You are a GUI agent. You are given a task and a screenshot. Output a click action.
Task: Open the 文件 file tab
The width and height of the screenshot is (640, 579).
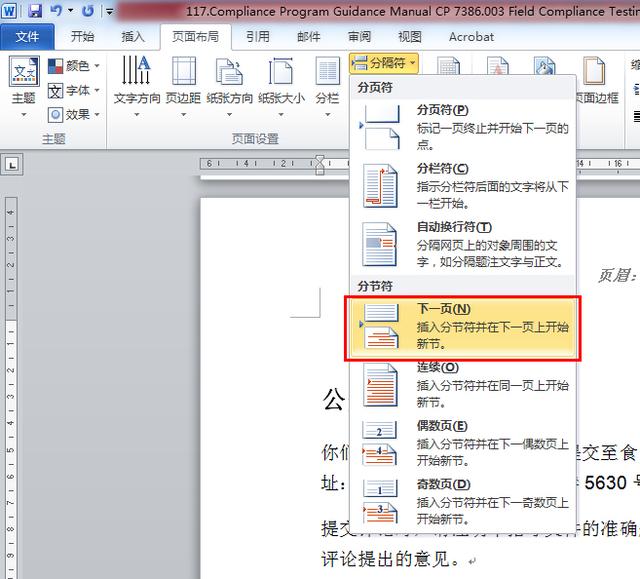coord(27,37)
